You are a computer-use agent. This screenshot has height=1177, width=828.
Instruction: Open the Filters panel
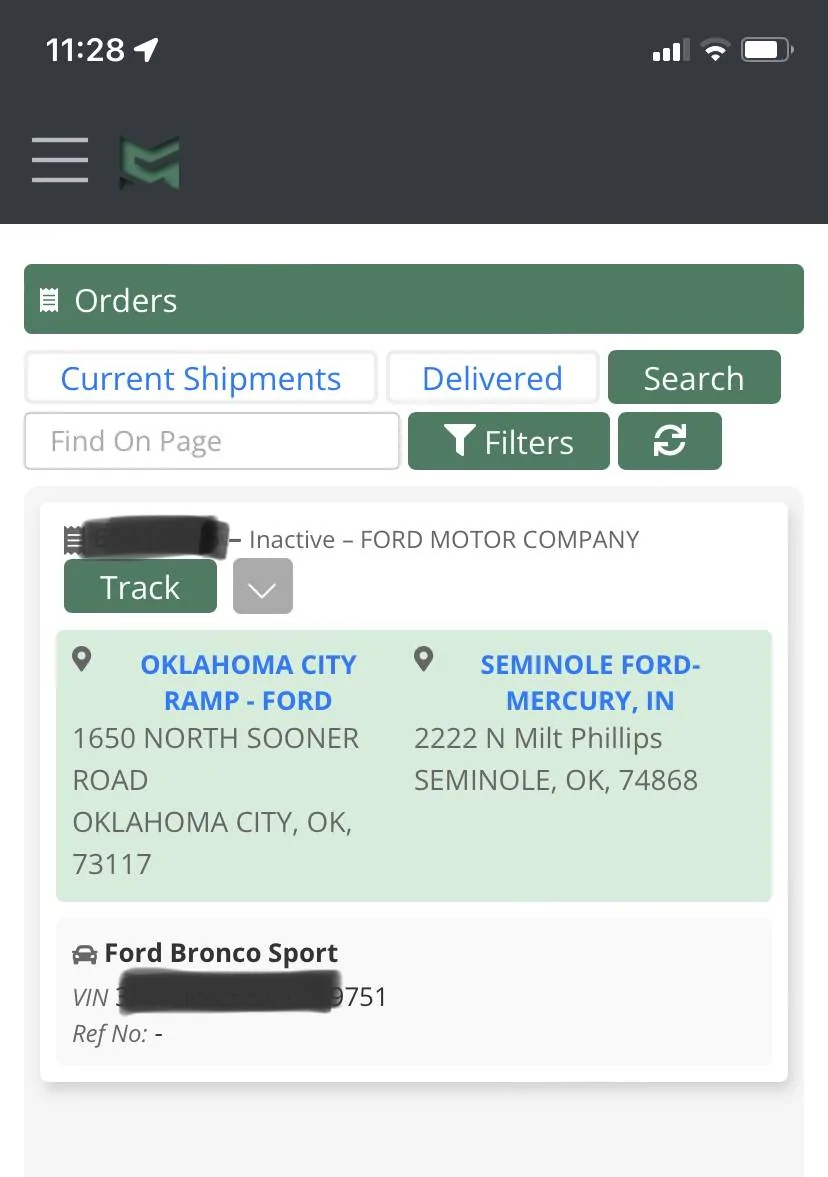coord(508,441)
